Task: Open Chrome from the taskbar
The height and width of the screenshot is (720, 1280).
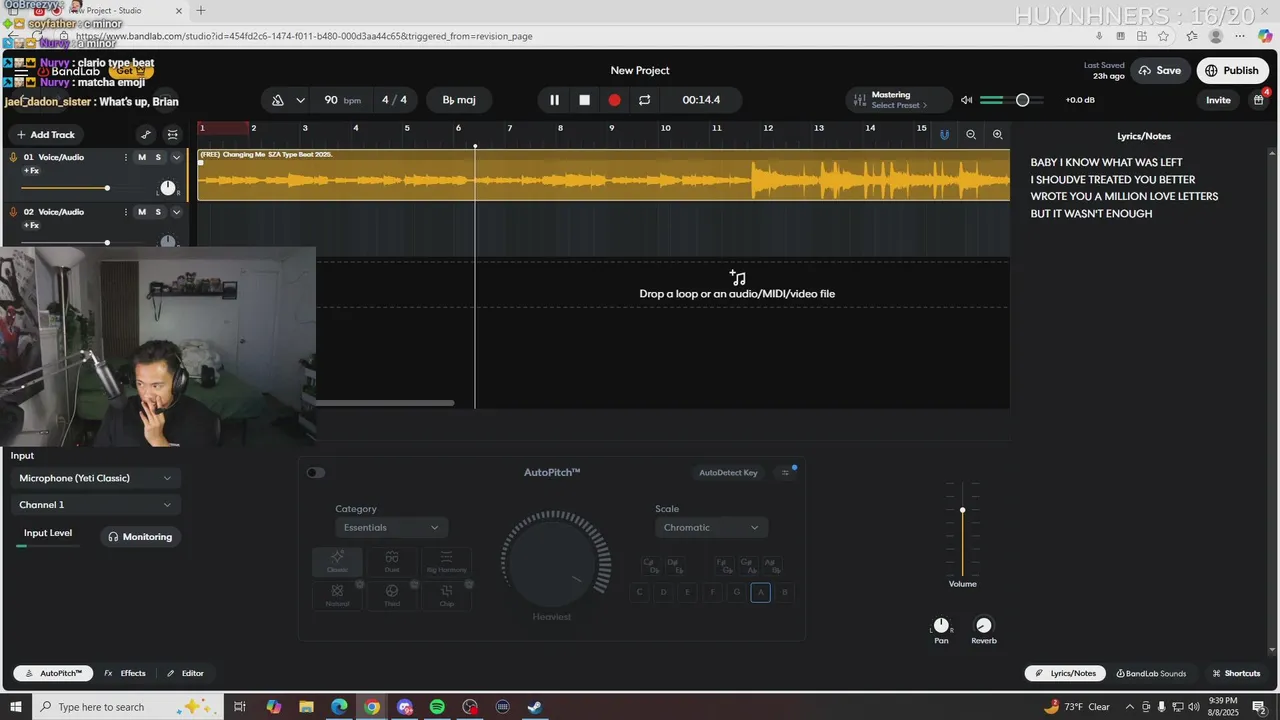Action: point(372,707)
